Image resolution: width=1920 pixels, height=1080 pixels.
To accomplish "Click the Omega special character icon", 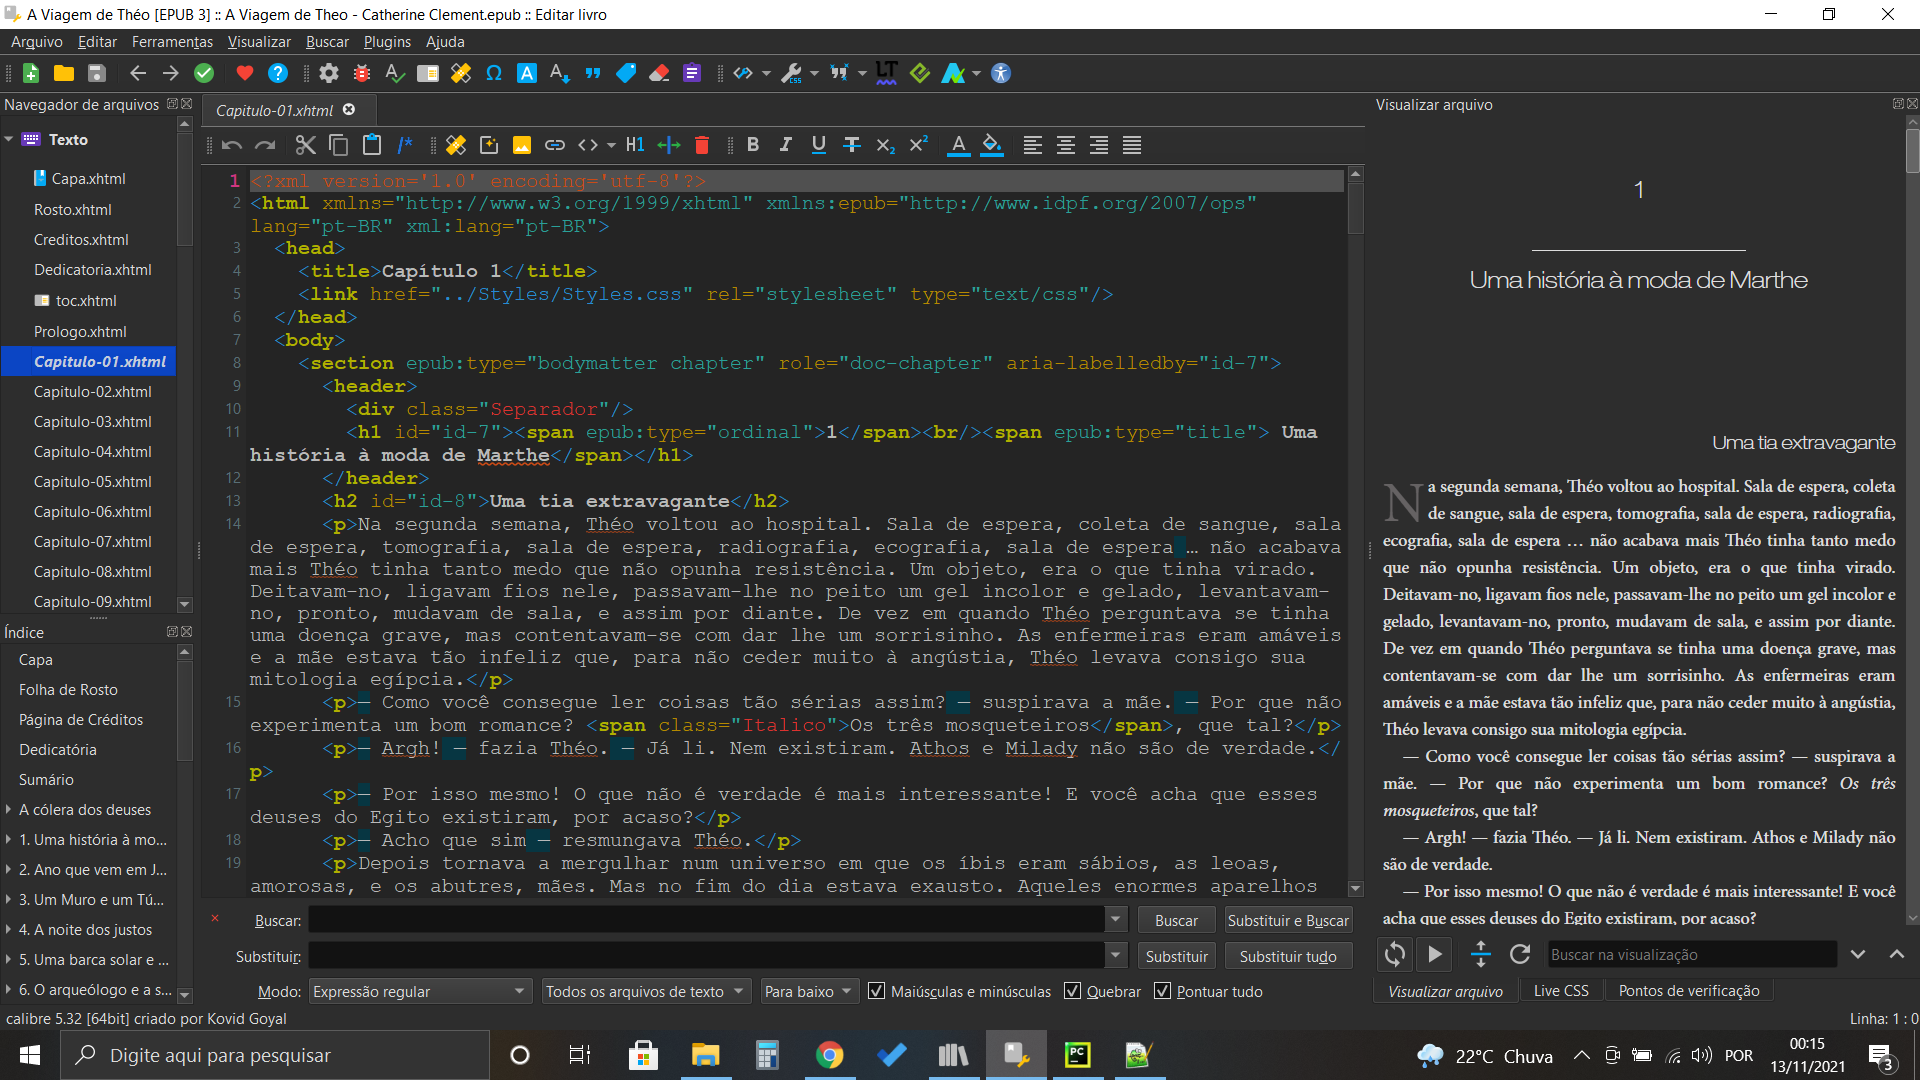I will point(494,73).
